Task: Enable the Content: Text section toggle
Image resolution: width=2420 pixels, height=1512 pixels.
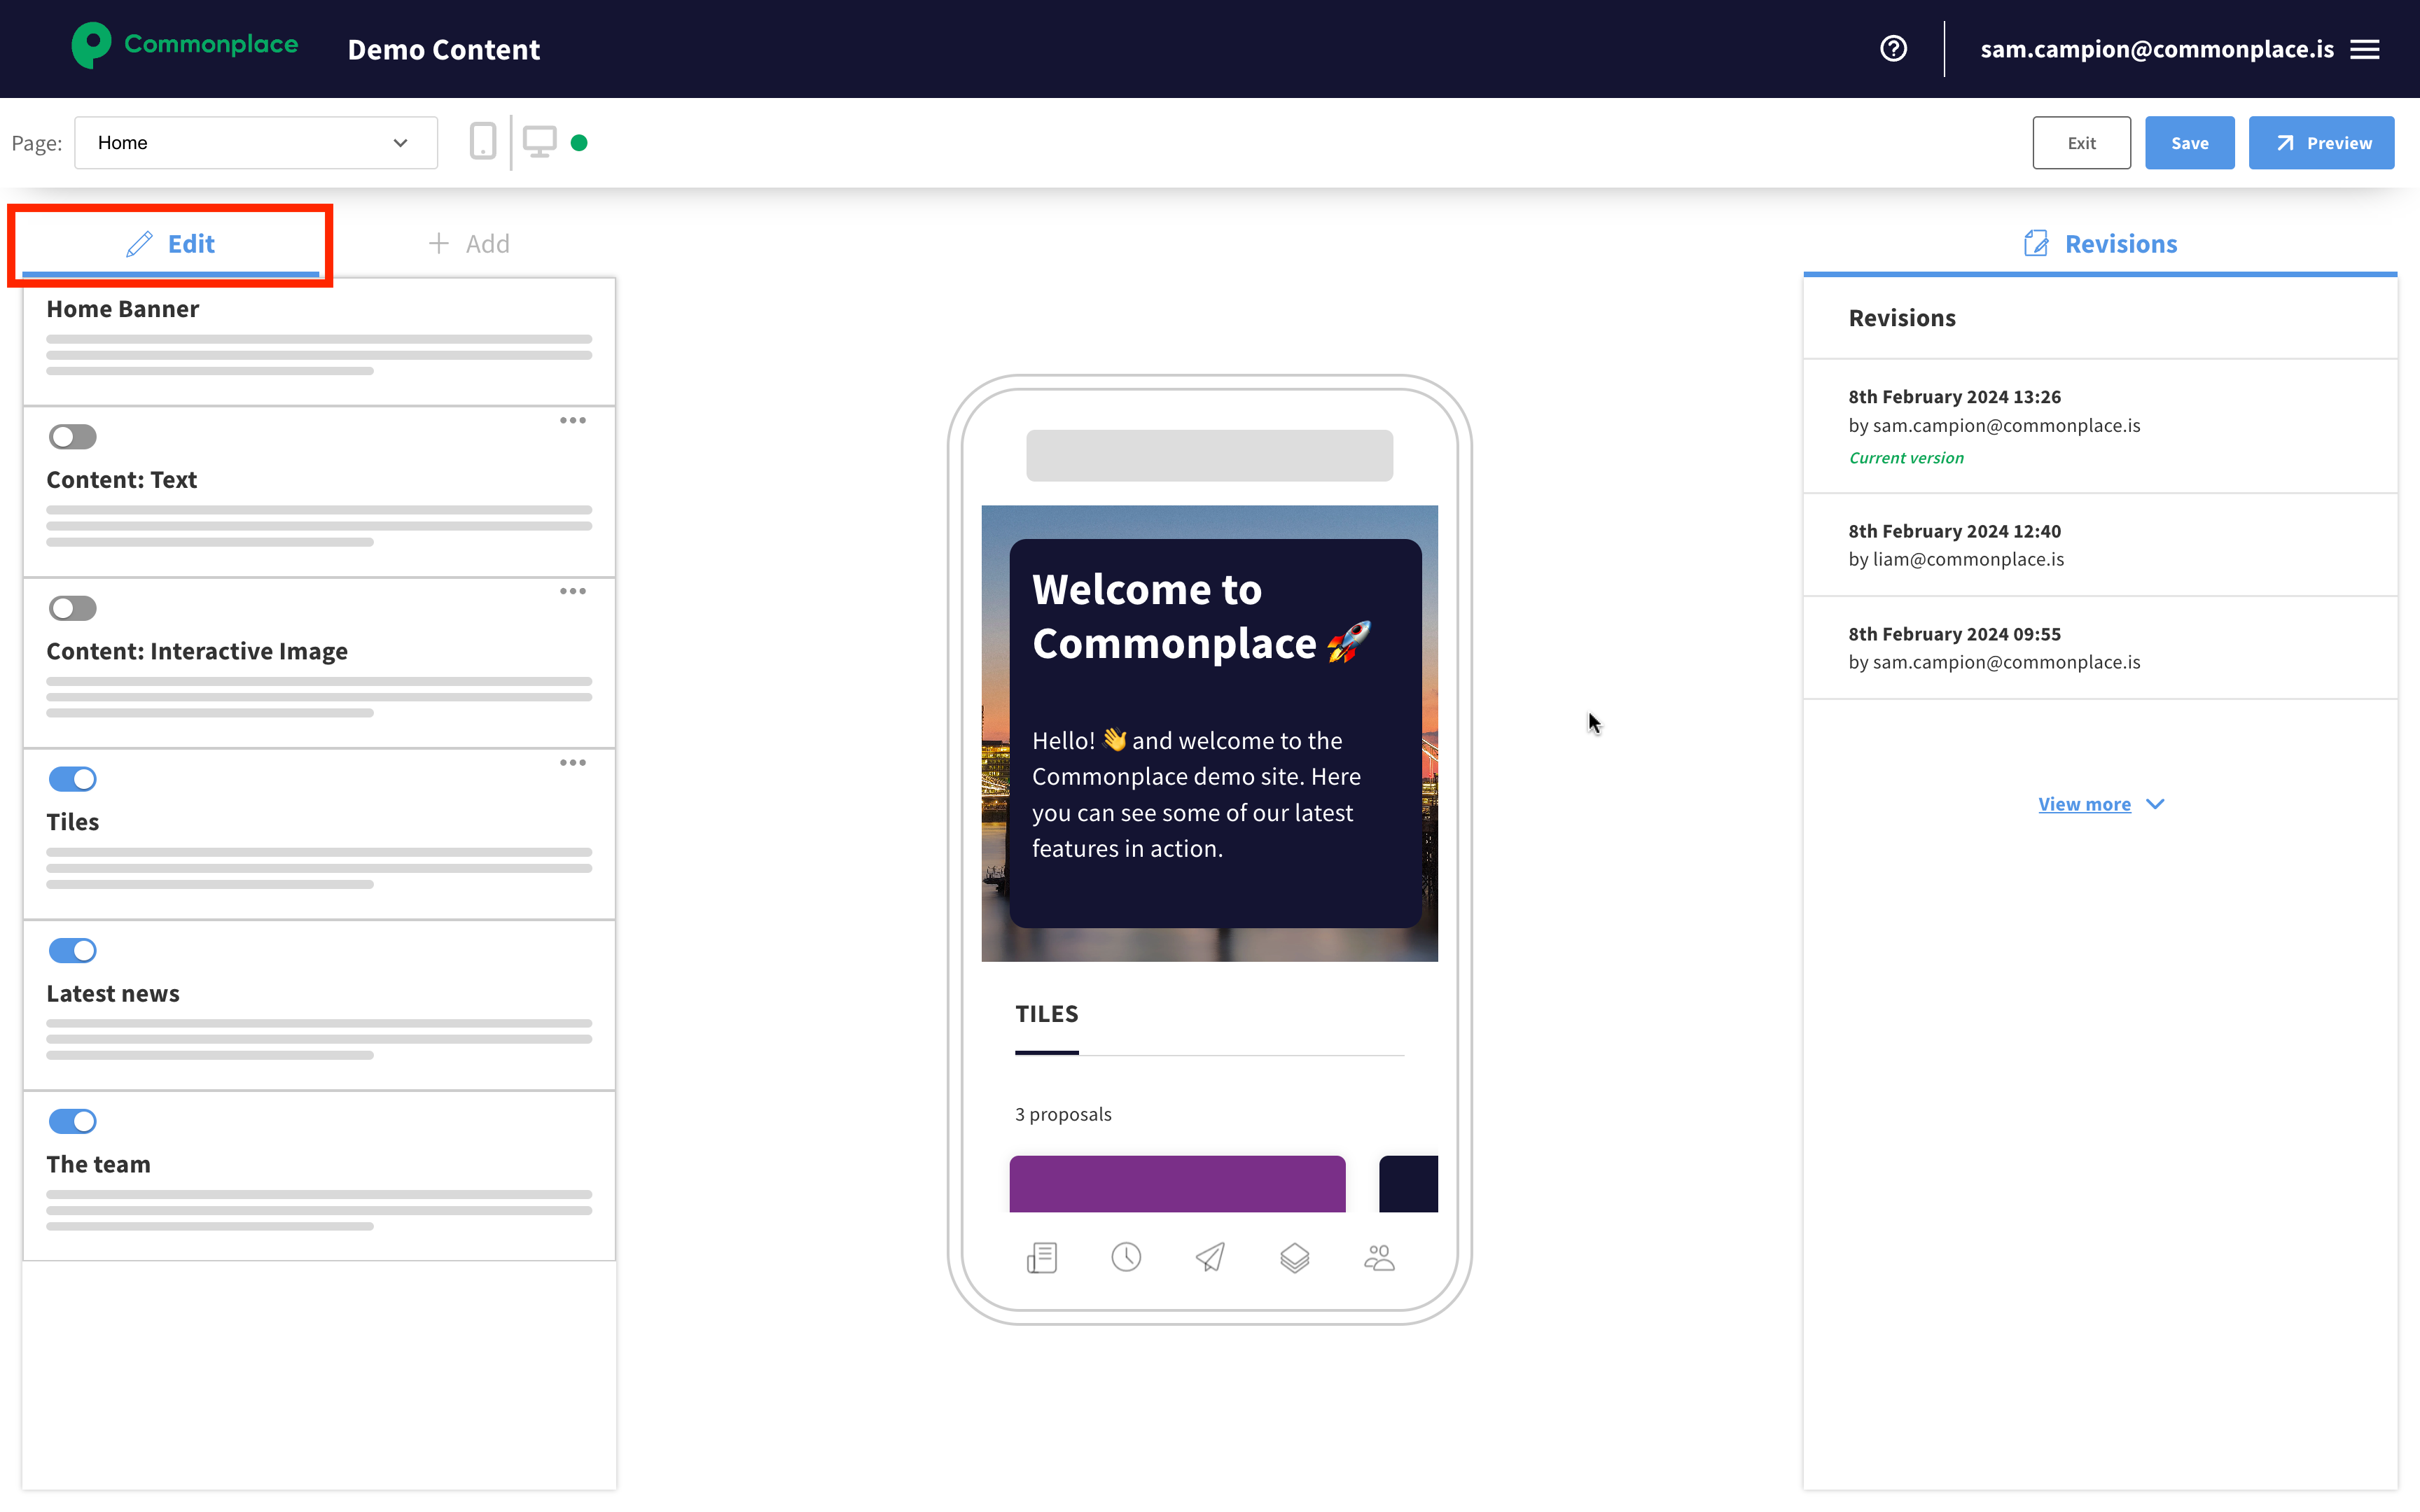Action: [x=73, y=437]
